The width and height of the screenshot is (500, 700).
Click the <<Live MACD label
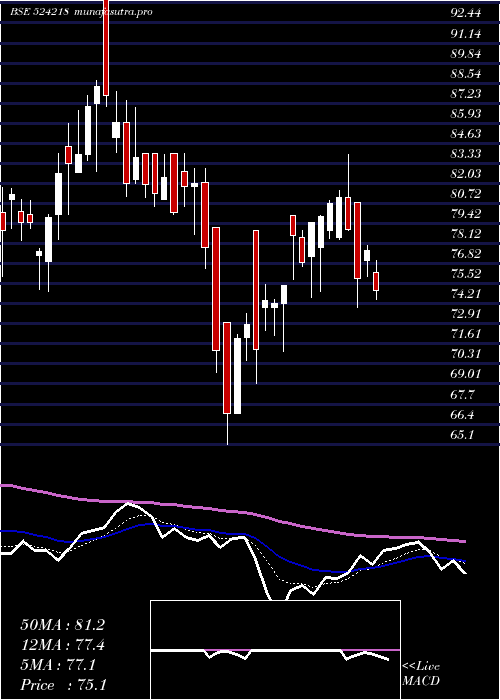pyautogui.click(x=421, y=674)
